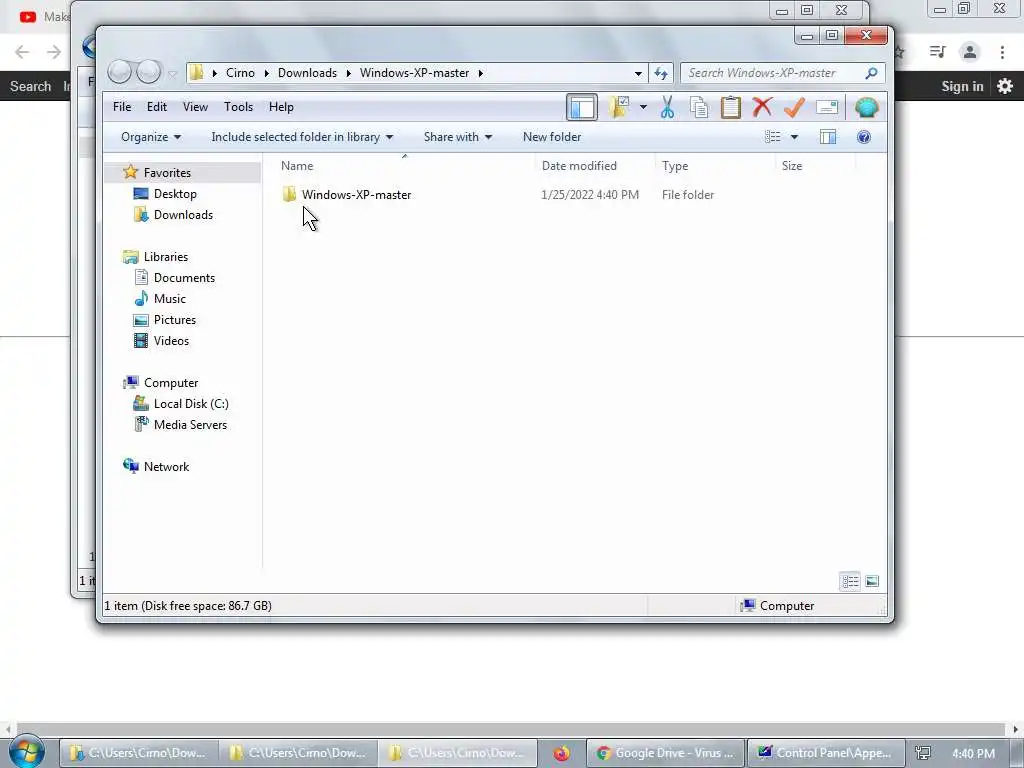Click the teal shell Classic Shell settings icon
1024x768 pixels.
point(867,107)
